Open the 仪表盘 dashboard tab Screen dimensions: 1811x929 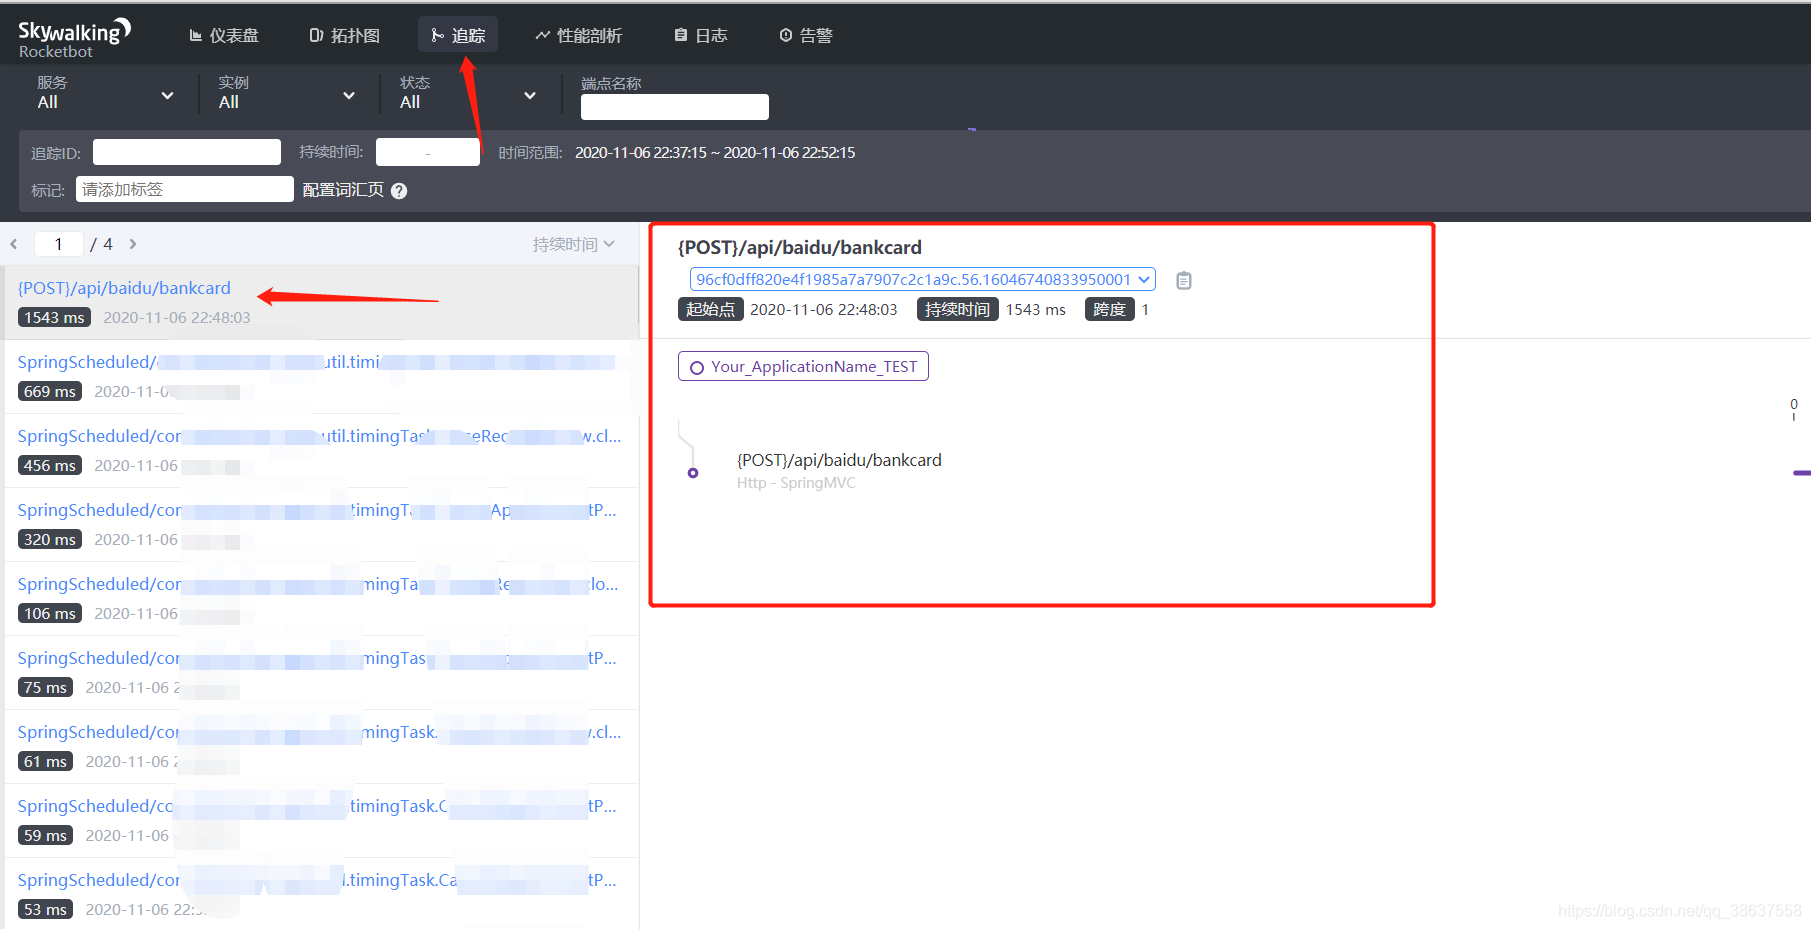point(224,35)
